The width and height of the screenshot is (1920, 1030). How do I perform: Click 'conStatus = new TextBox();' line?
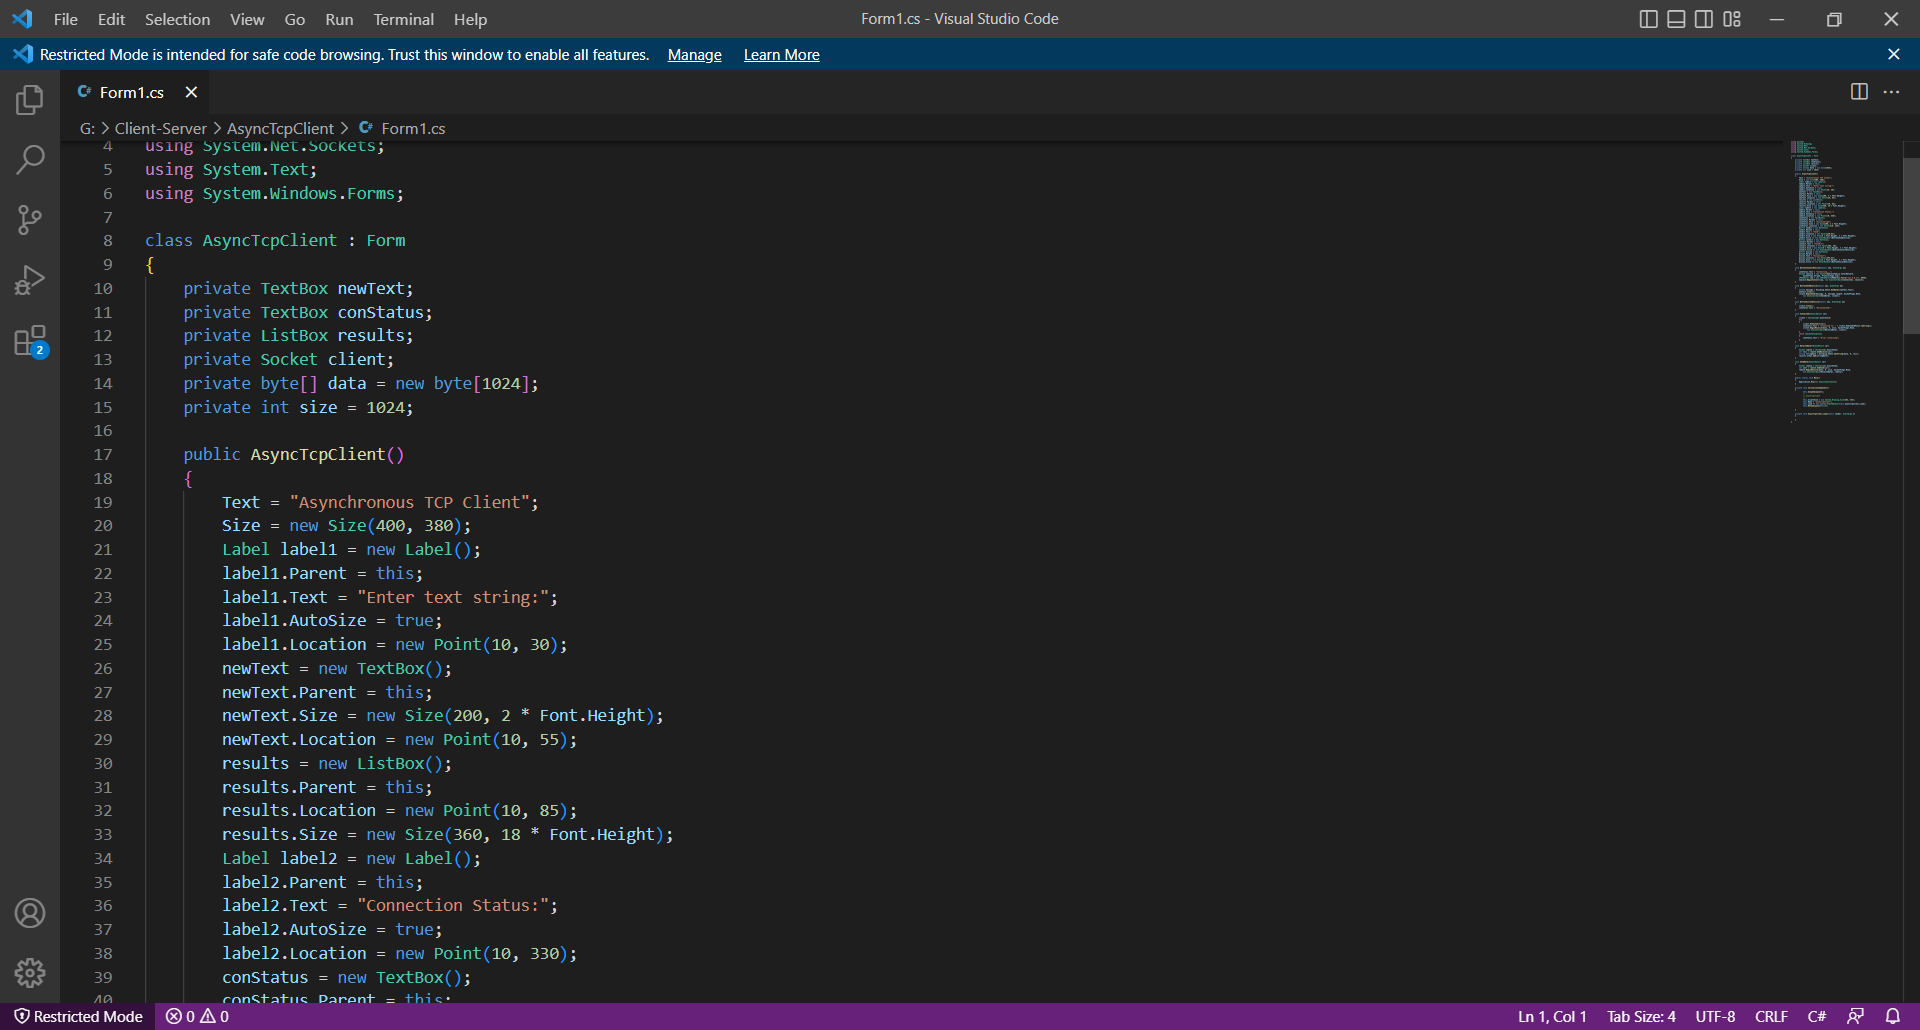pyautogui.click(x=346, y=978)
